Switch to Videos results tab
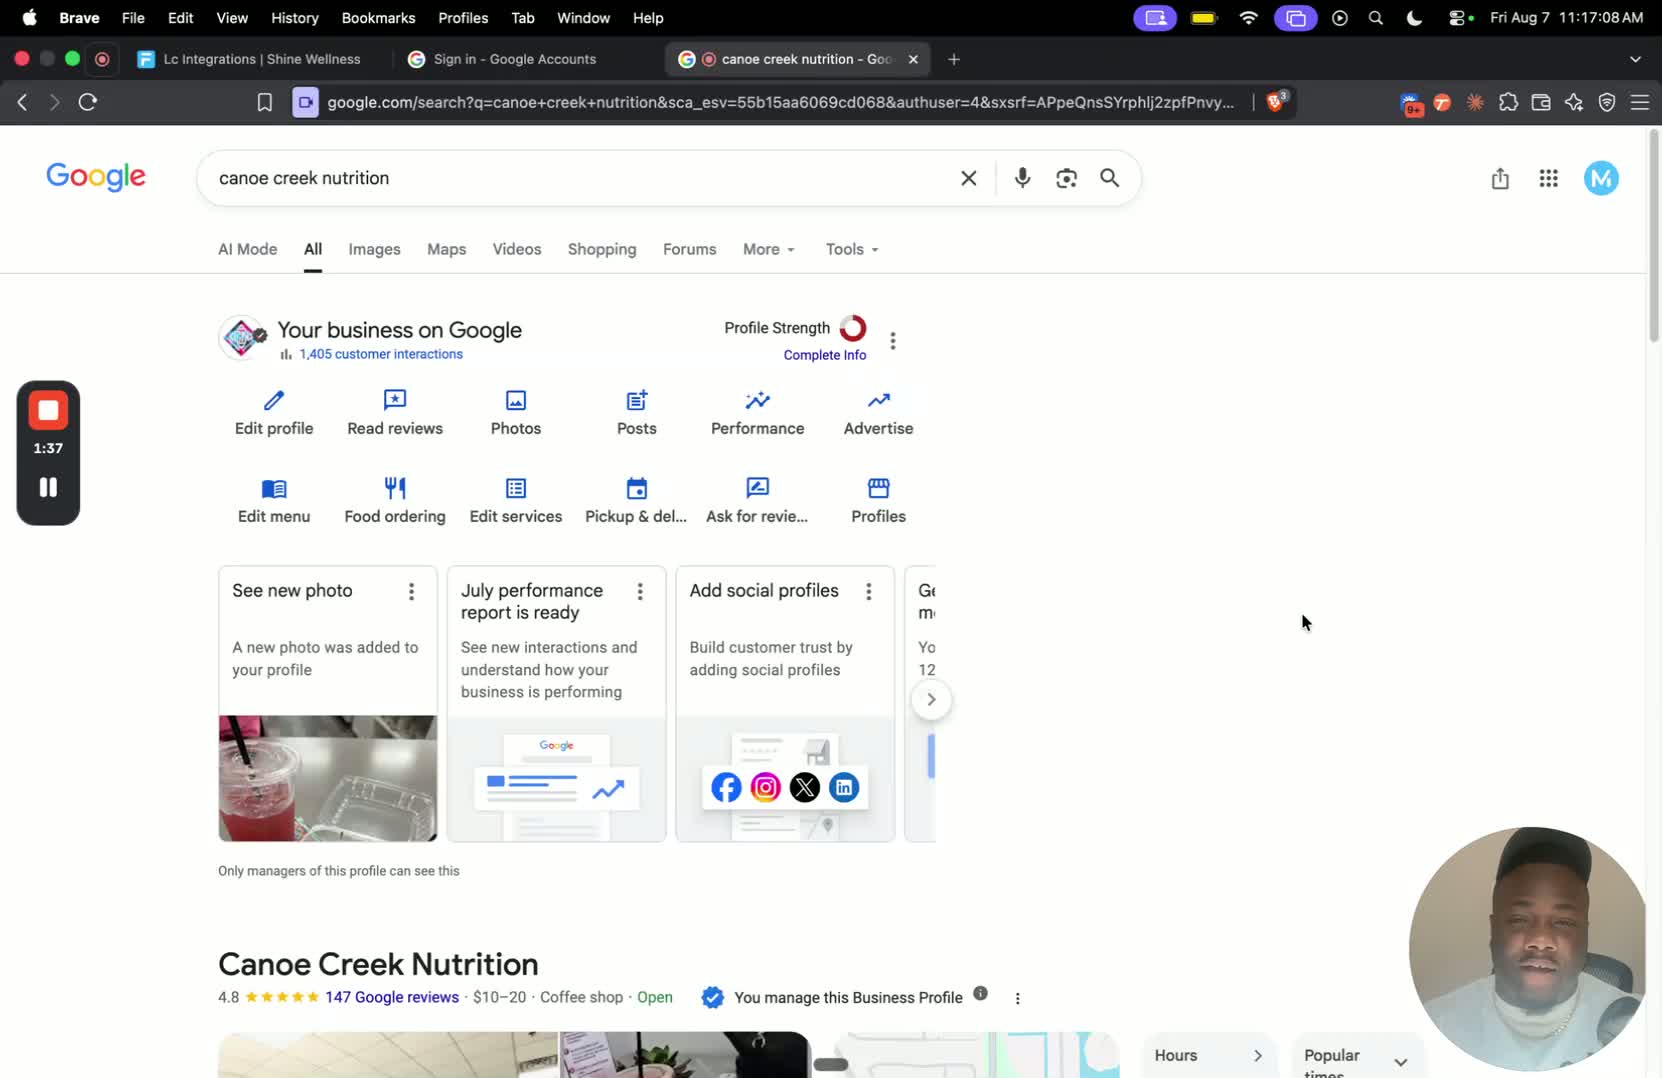This screenshot has width=1662, height=1078. coord(517,249)
